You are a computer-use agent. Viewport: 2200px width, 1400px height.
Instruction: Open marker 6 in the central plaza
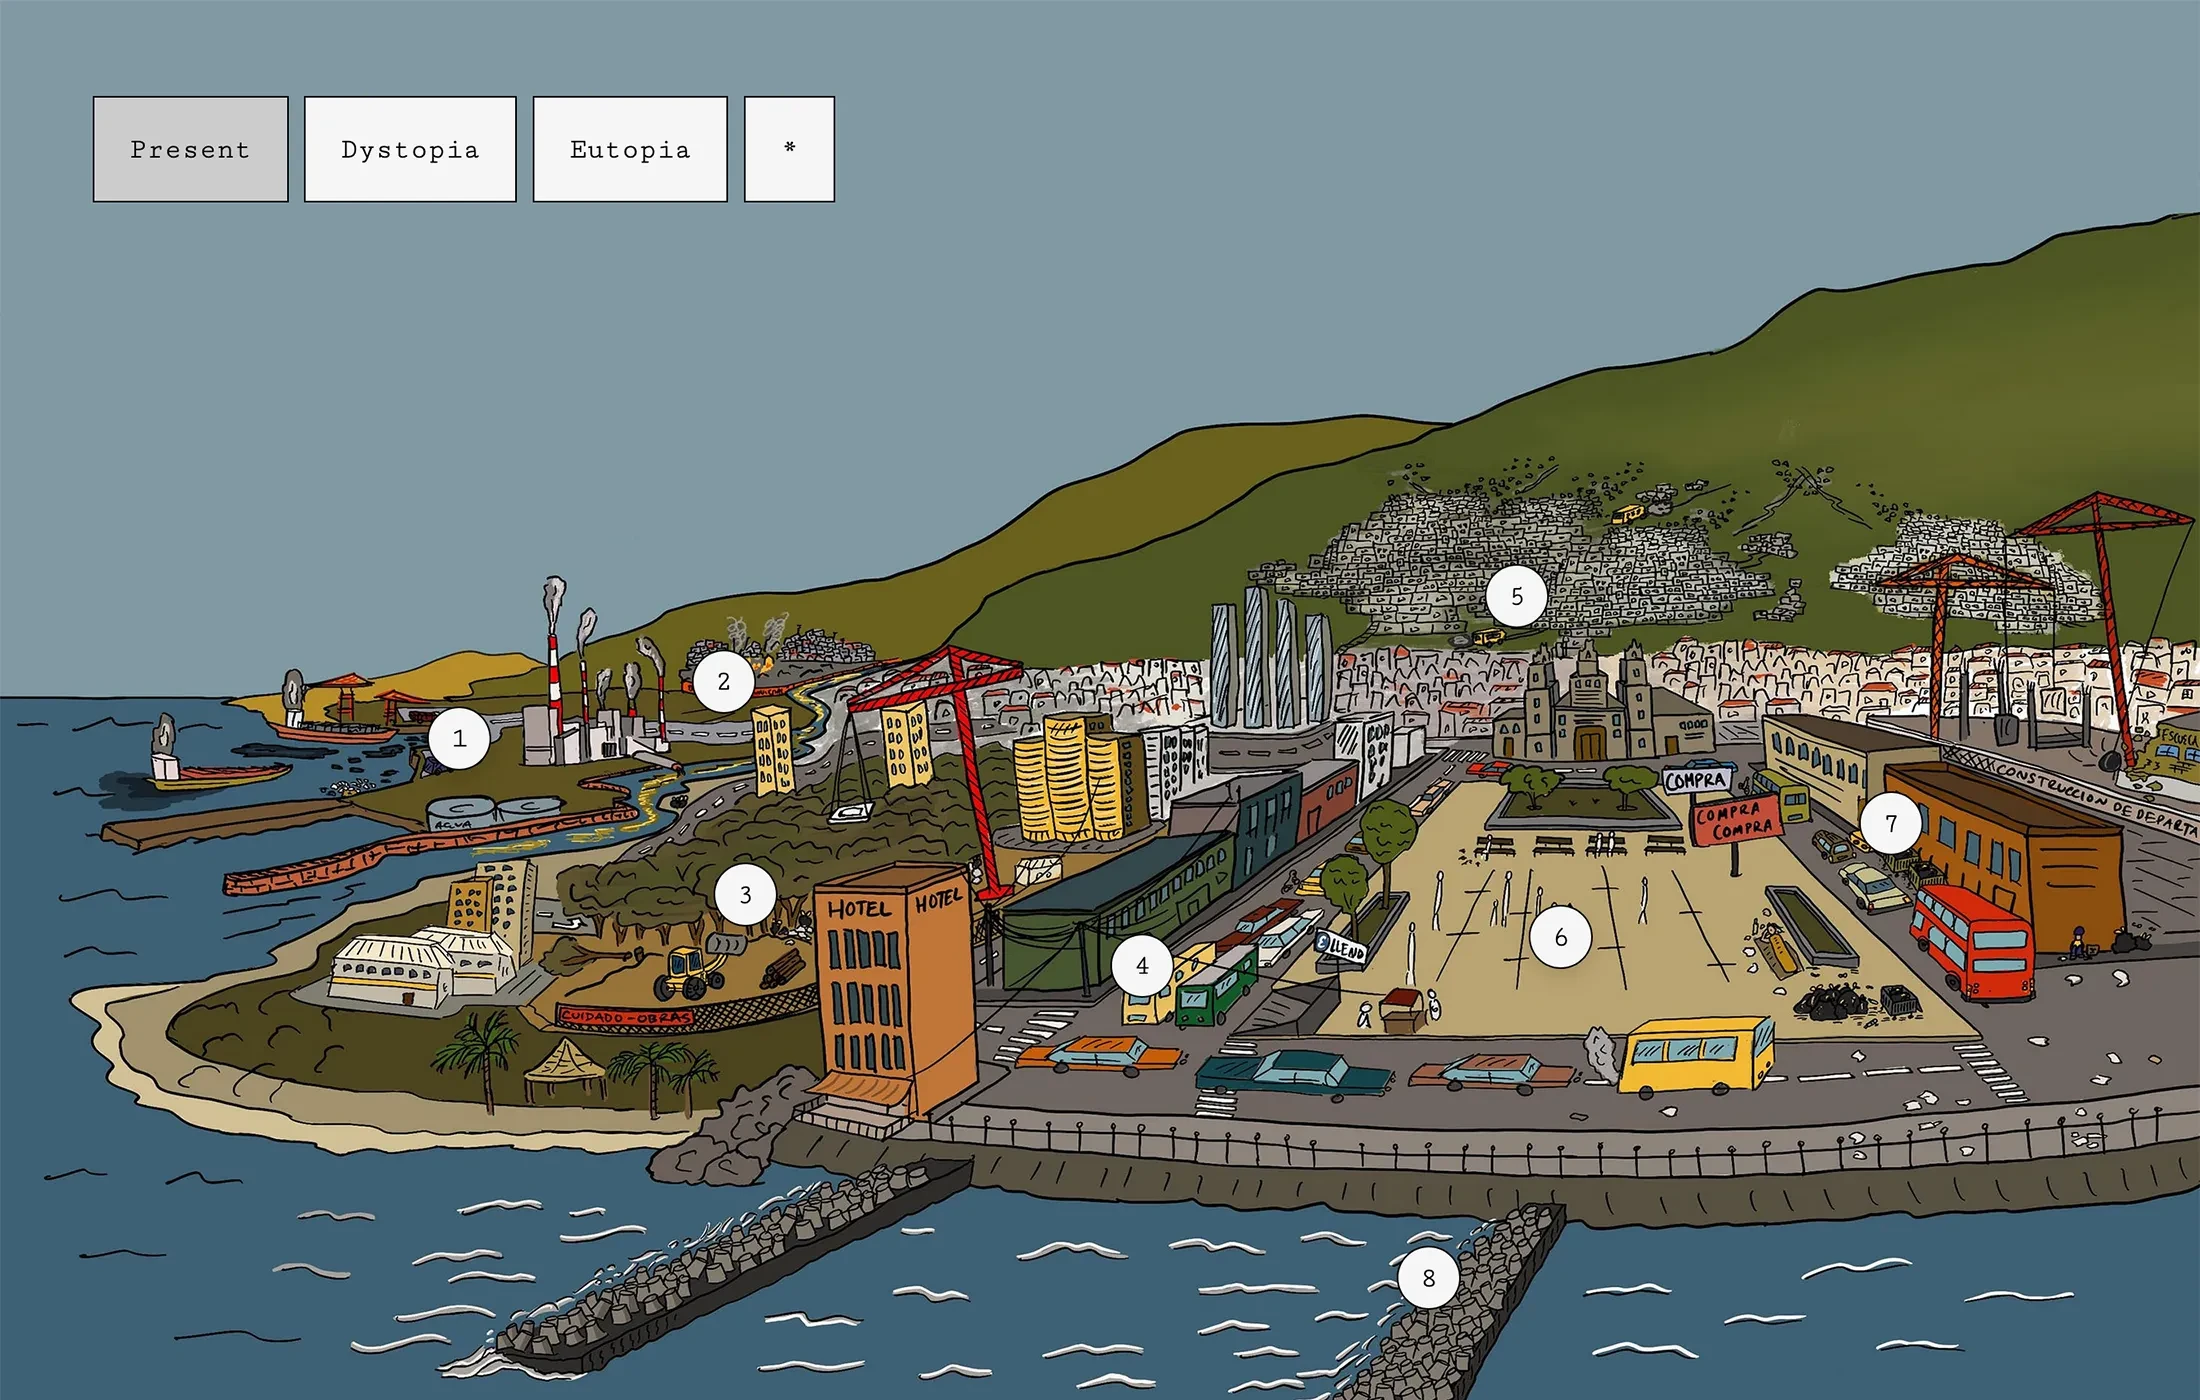[x=1562, y=937]
